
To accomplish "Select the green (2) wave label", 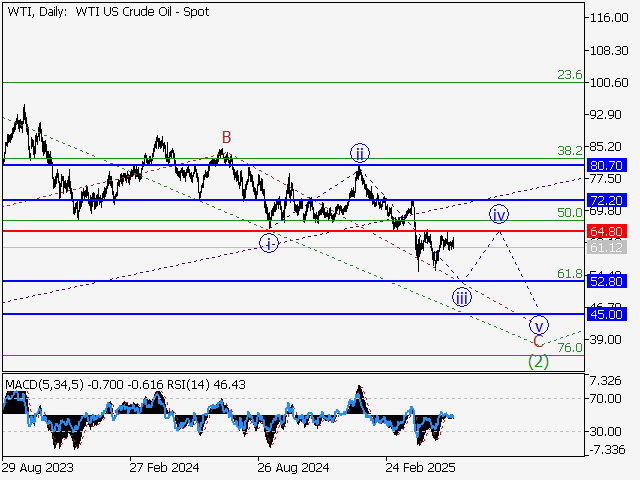I will tap(538, 361).
